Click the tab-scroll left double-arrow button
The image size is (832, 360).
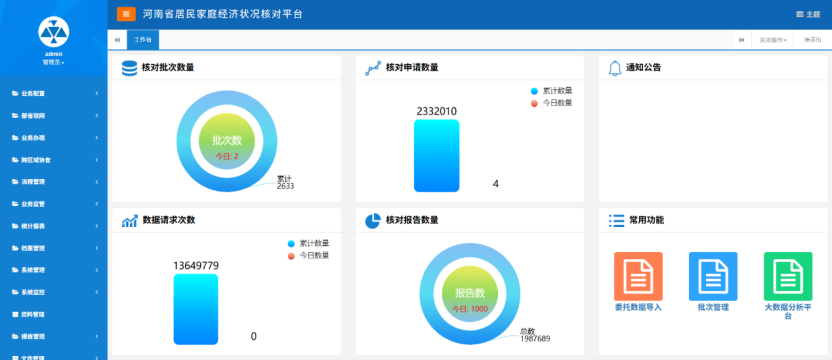point(117,40)
